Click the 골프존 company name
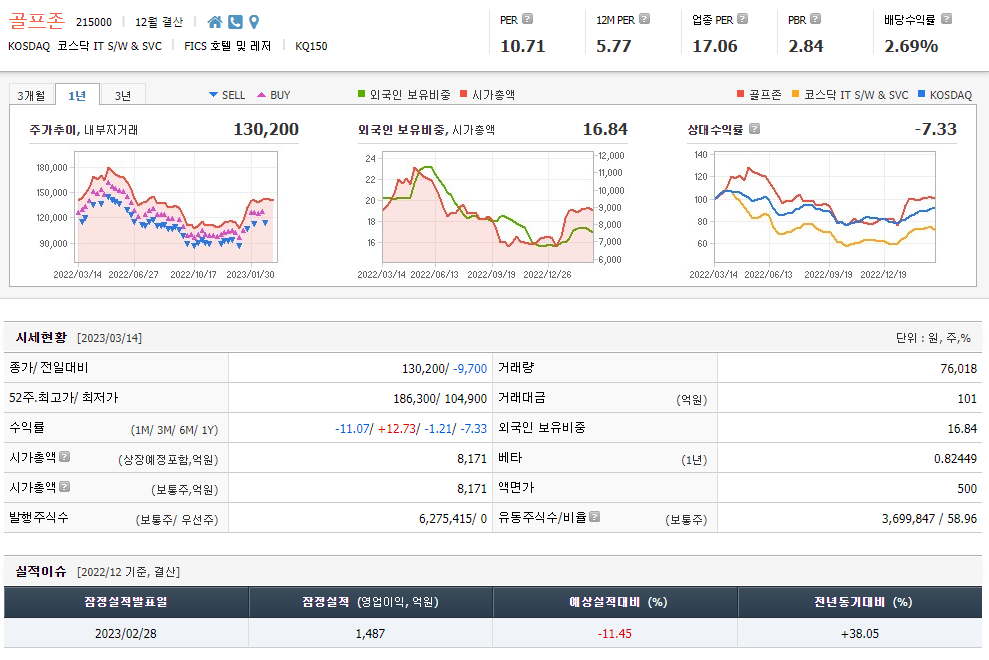Viewport: 989px width, 660px height. click(37, 21)
